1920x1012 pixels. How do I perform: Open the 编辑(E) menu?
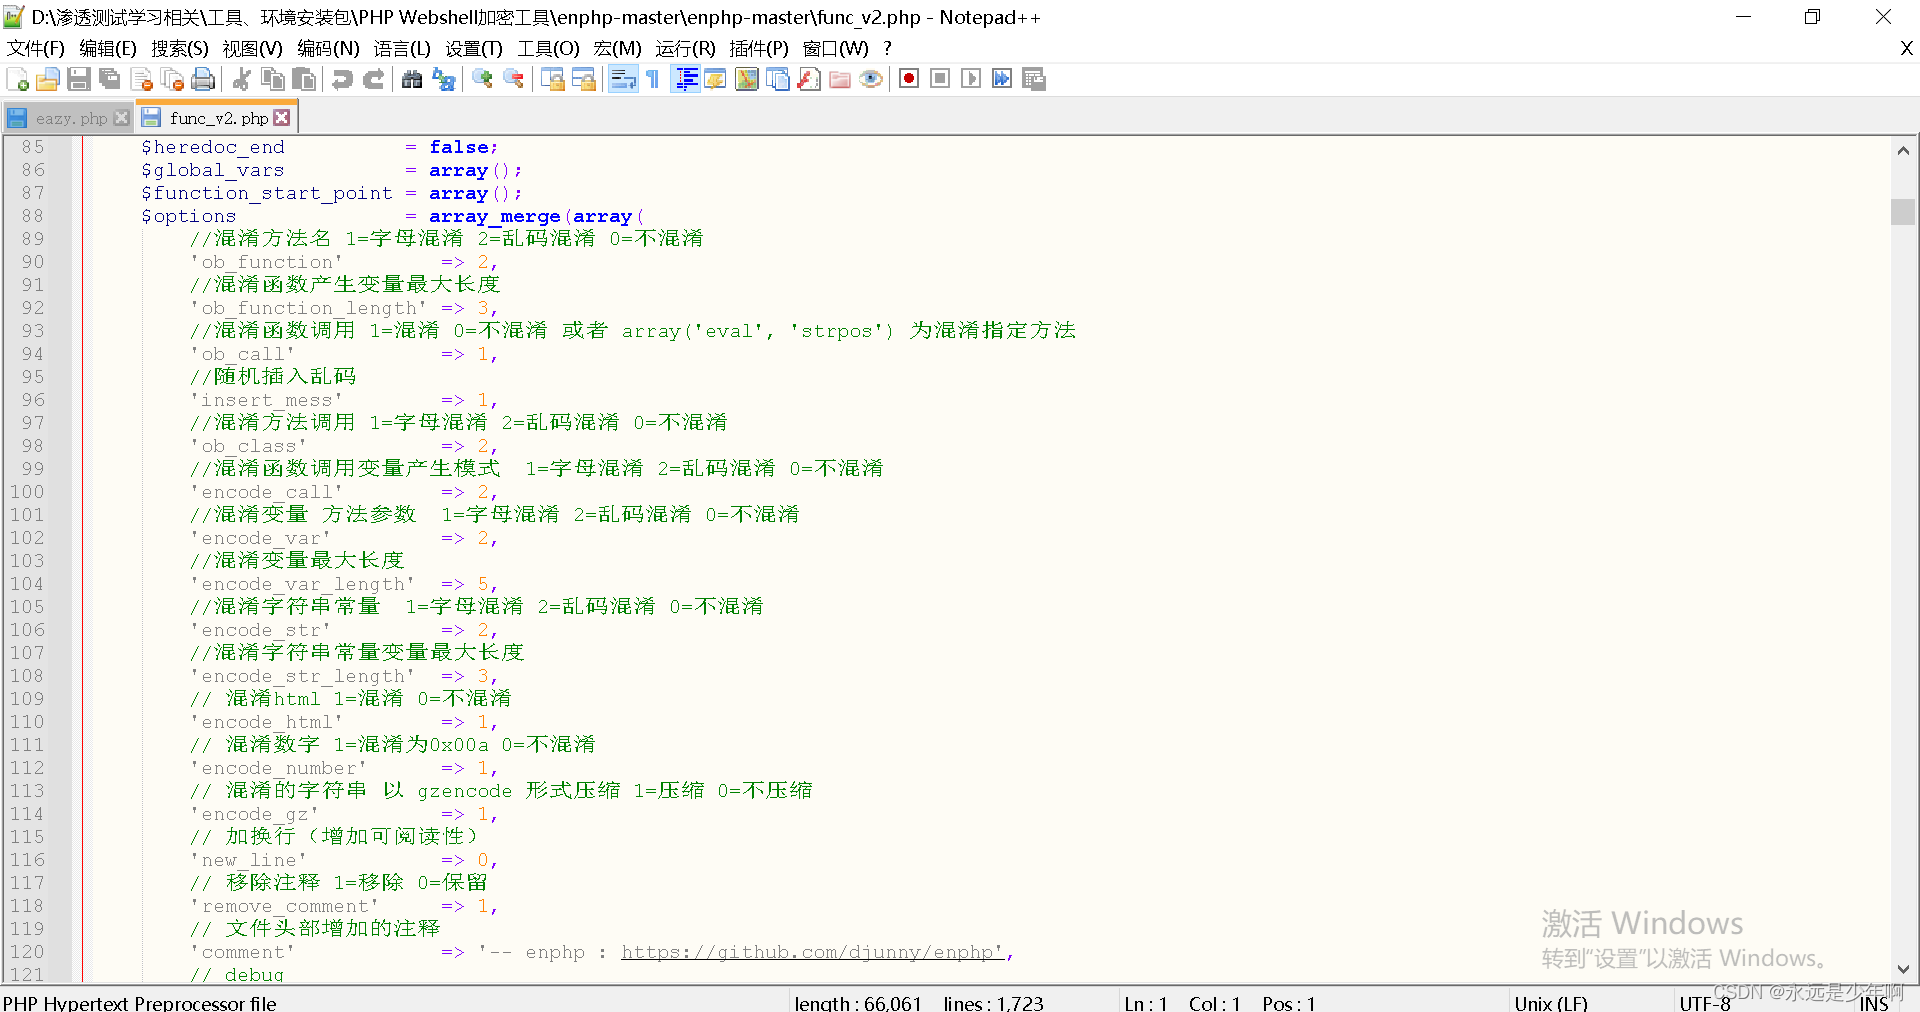(107, 48)
